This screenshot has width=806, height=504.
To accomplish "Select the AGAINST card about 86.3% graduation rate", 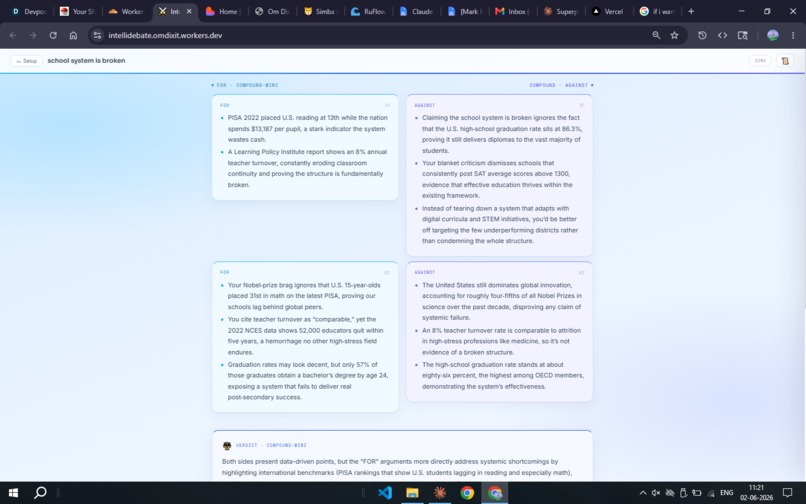I will click(499, 175).
